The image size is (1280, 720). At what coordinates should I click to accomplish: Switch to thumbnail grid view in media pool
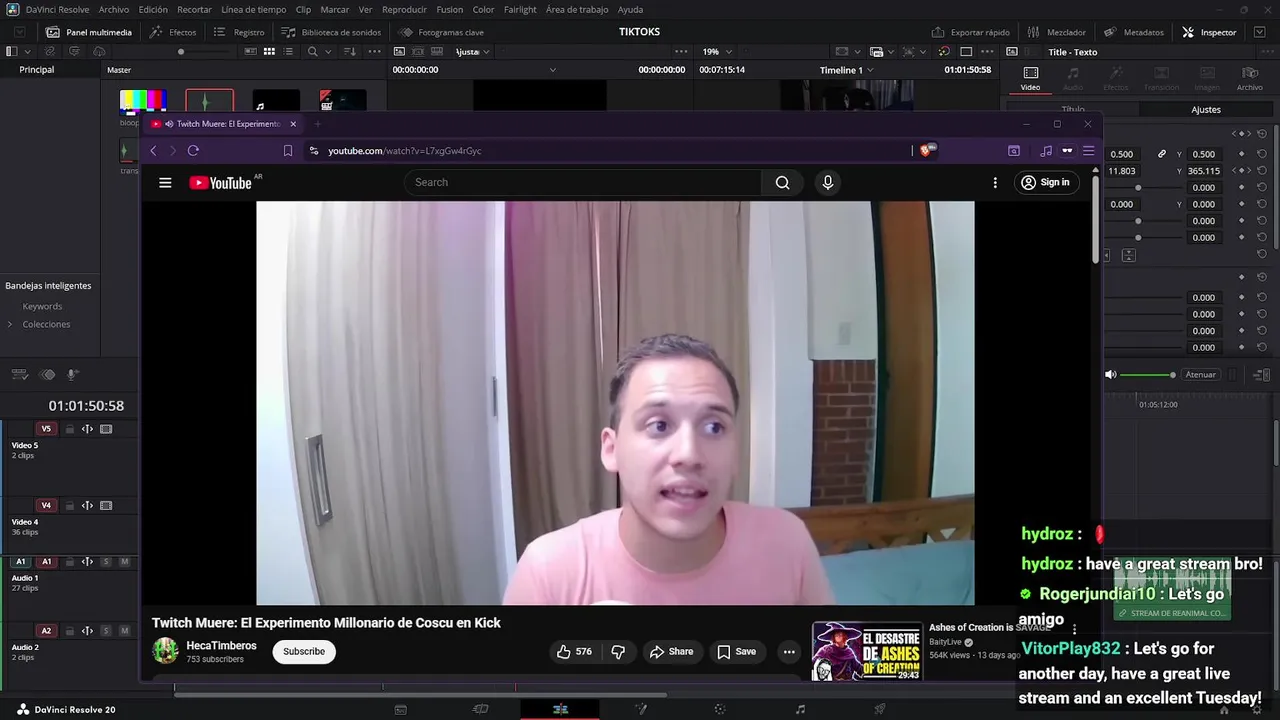pos(269,51)
